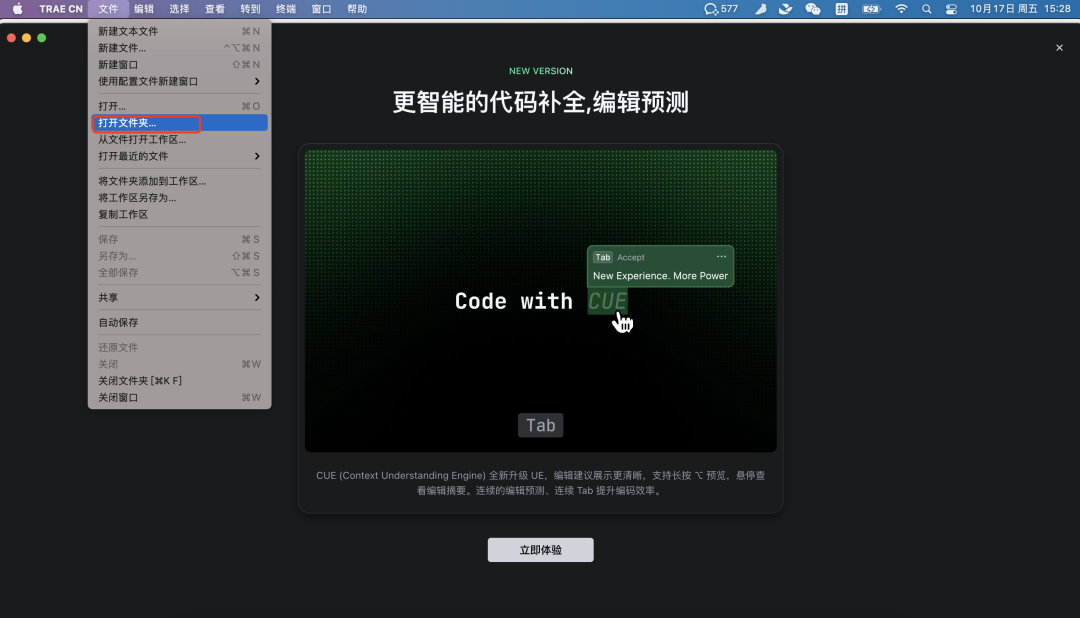Expand the 共享 submenu
Viewport: 1080px width, 618px height.
[179, 298]
